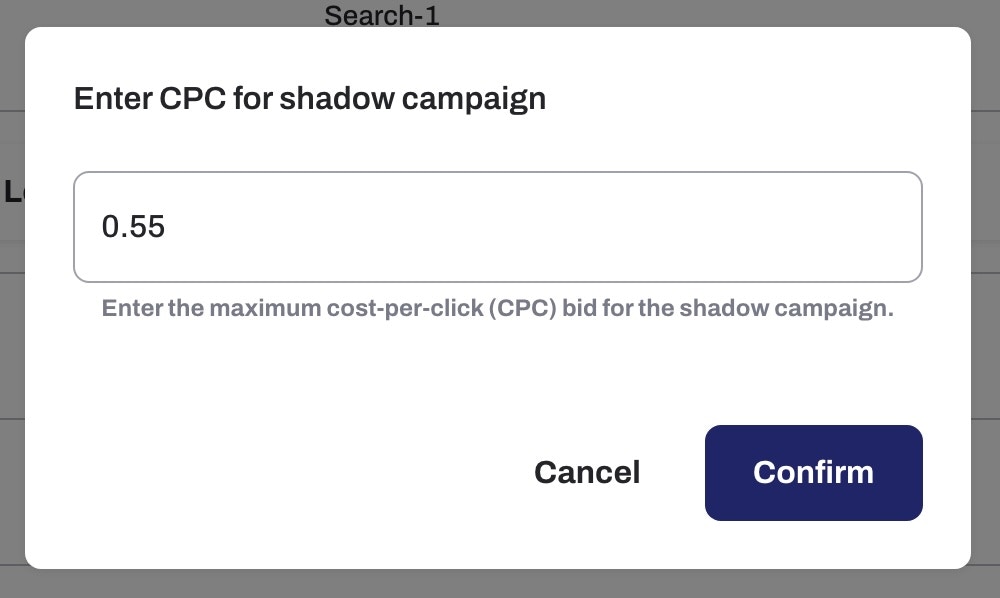Click the dialog title text

coord(309,98)
